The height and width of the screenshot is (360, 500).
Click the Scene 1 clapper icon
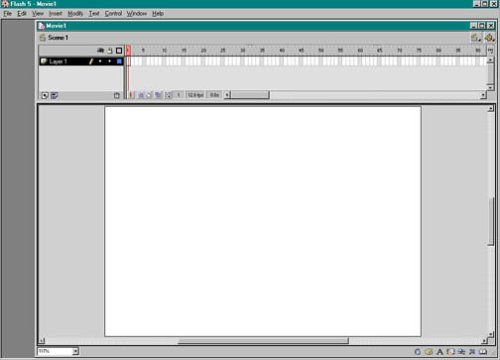42,37
